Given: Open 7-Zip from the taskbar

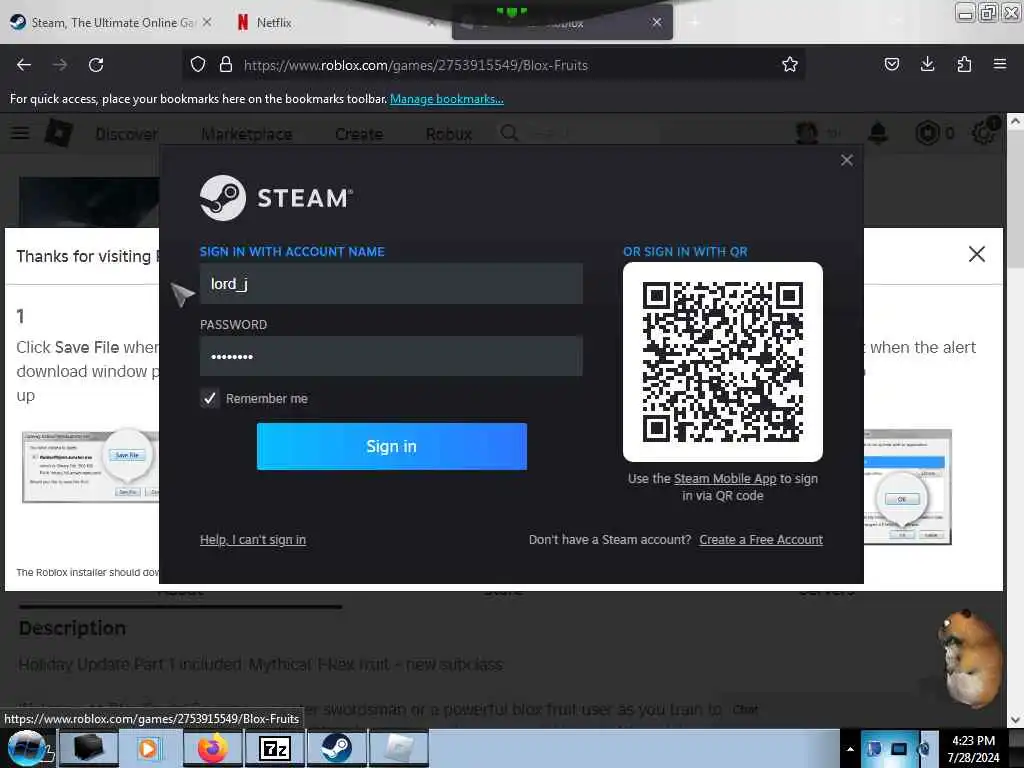Looking at the screenshot, I should pos(274,748).
